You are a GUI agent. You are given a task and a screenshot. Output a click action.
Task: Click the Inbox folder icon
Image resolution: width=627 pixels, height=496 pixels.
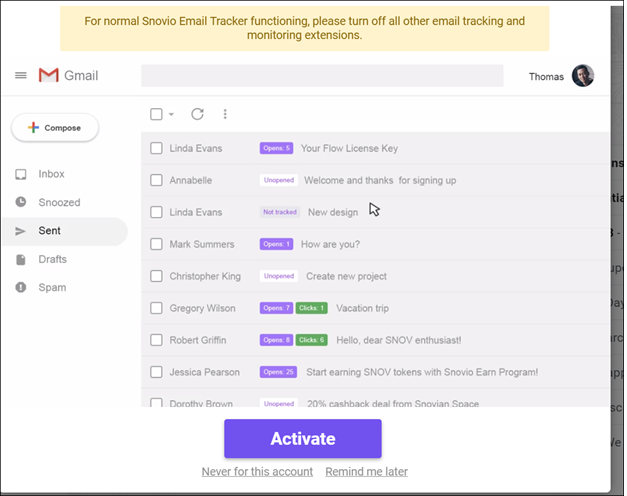tap(21, 174)
